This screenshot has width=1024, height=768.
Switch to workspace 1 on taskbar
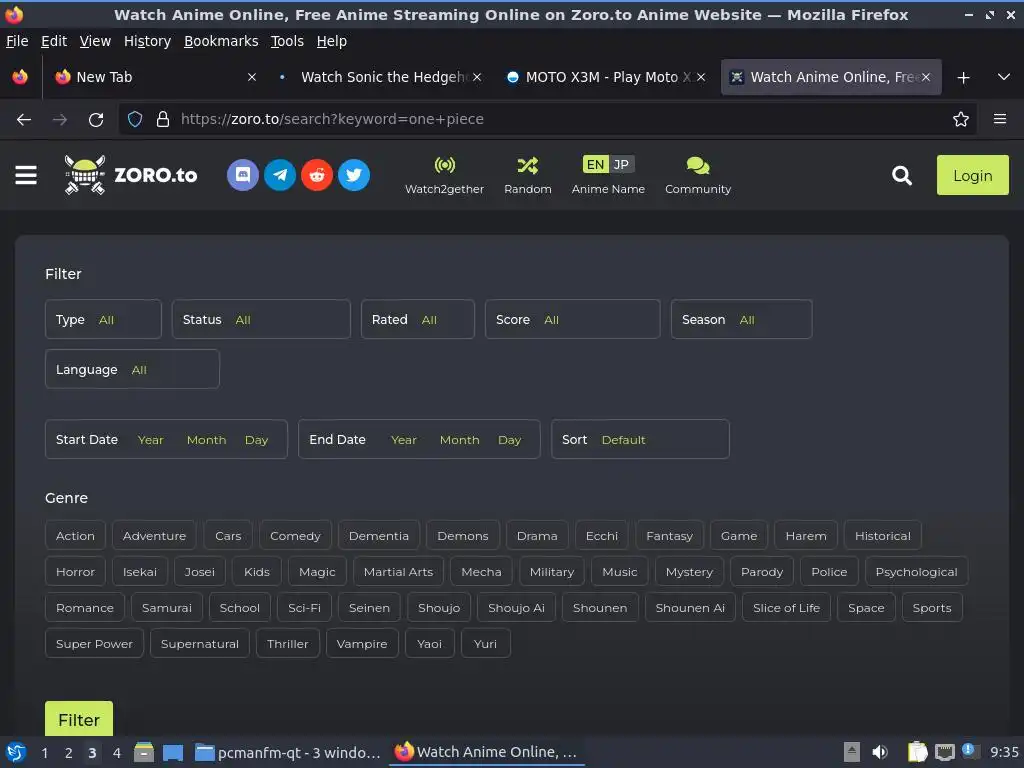[x=44, y=753]
